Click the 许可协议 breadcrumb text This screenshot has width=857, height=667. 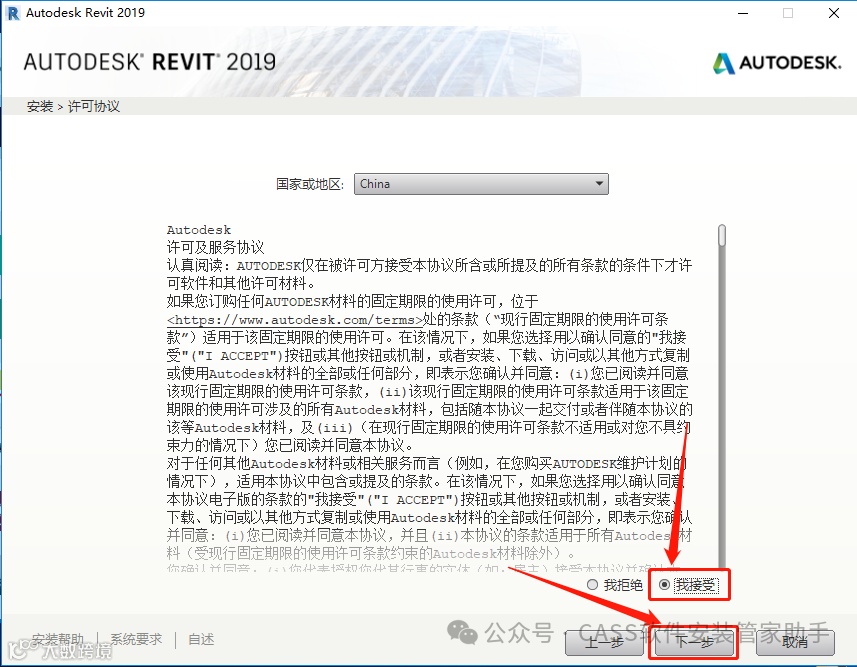click(x=93, y=106)
